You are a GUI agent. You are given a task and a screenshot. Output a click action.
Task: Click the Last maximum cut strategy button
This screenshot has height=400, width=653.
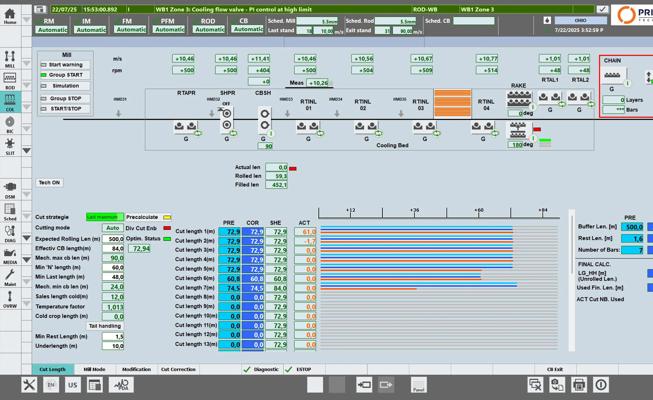pyautogui.click(x=105, y=217)
